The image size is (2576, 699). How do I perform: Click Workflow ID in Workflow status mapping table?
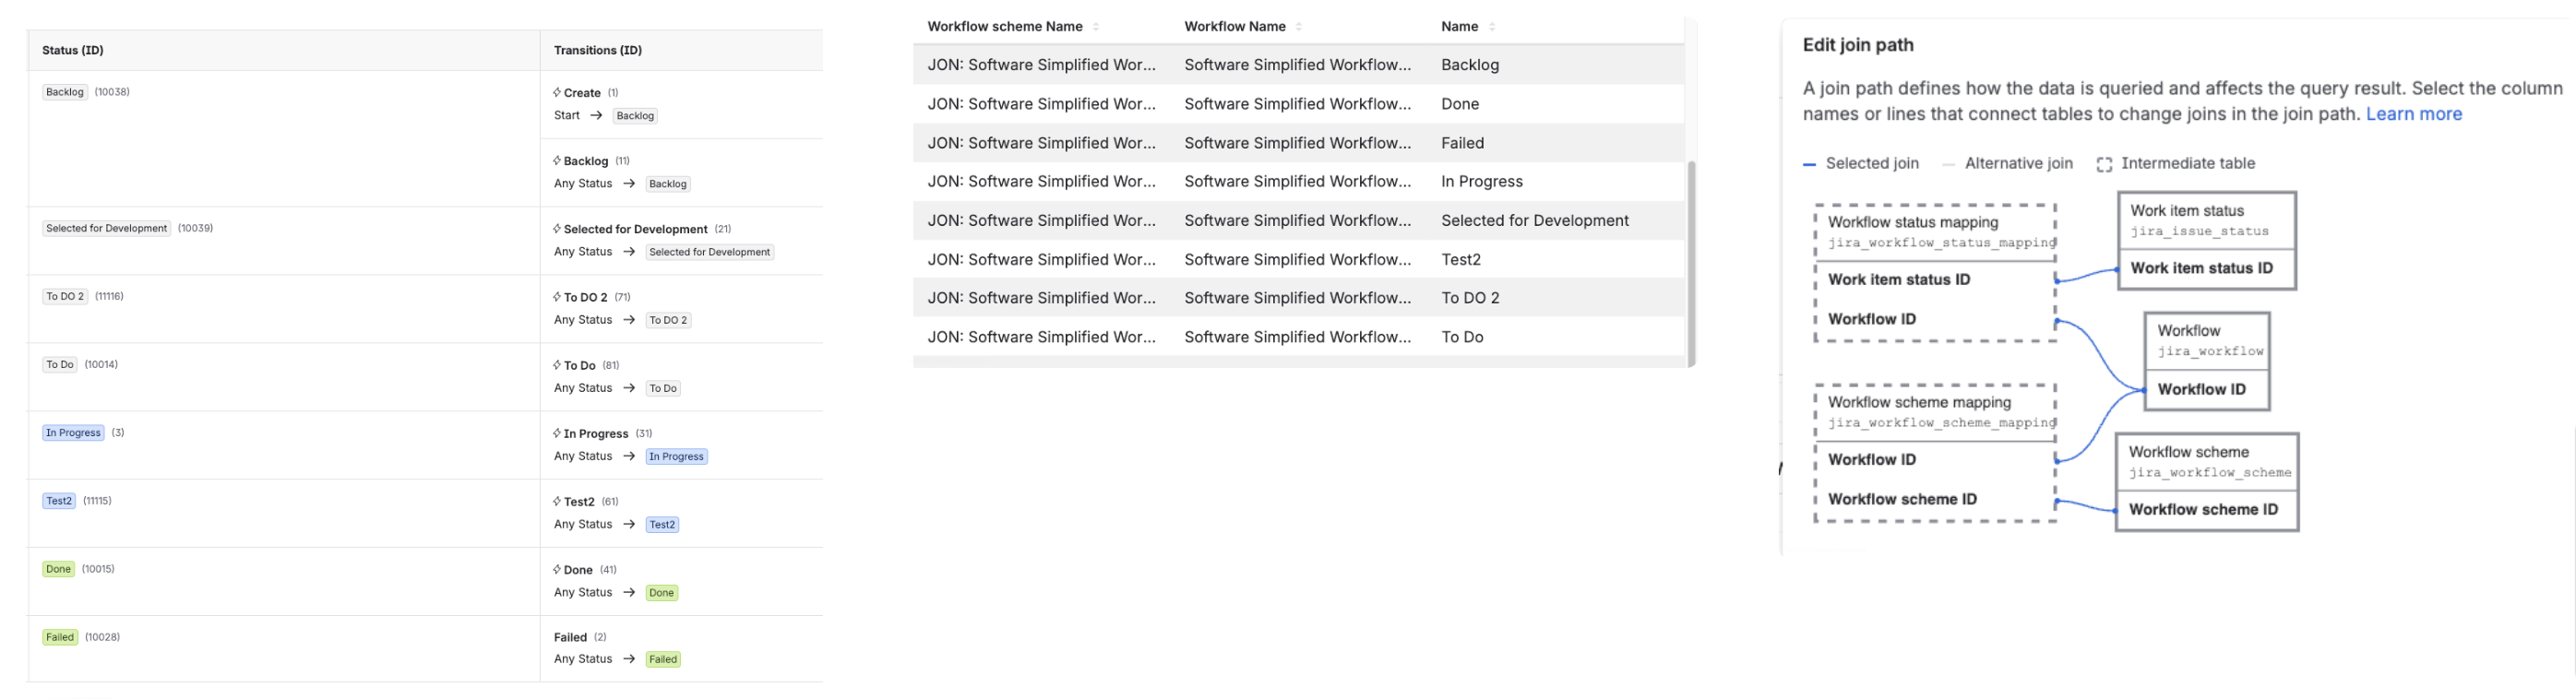point(1872,319)
